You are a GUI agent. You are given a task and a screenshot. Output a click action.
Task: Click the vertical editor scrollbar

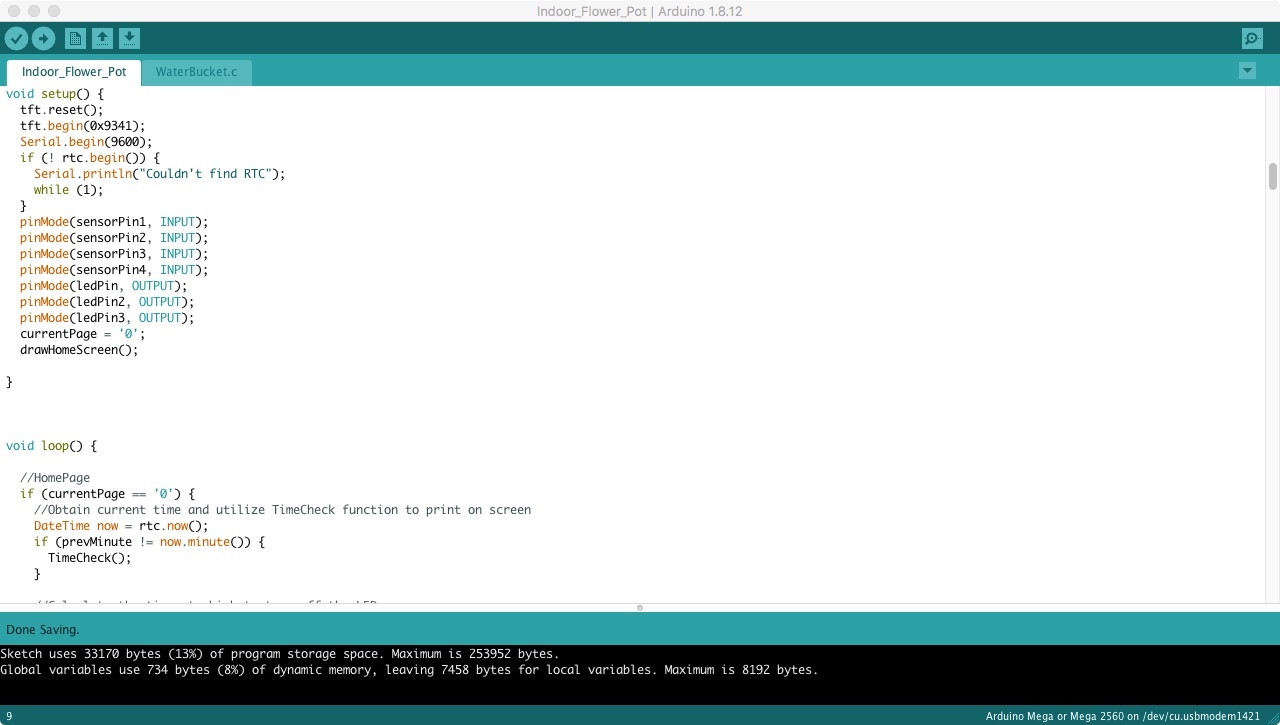(1271, 178)
